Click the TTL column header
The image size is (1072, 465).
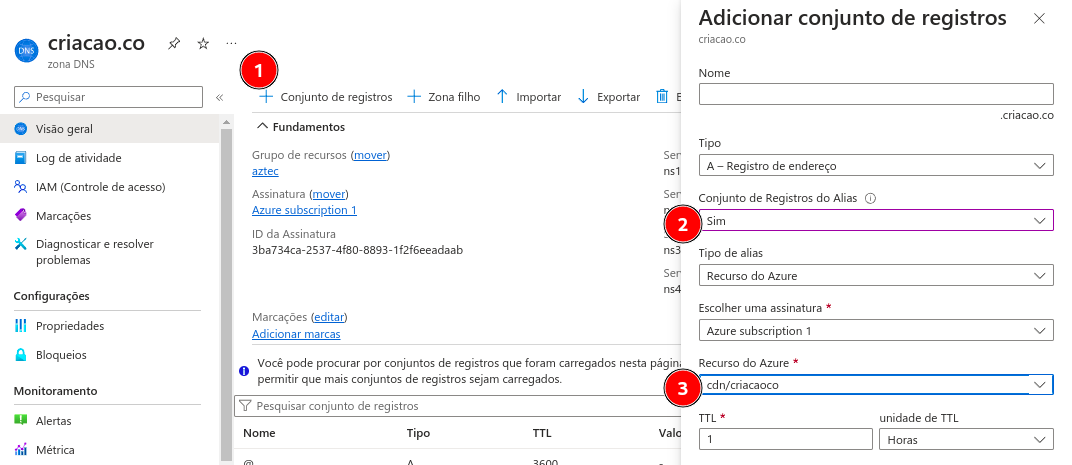coord(541,433)
